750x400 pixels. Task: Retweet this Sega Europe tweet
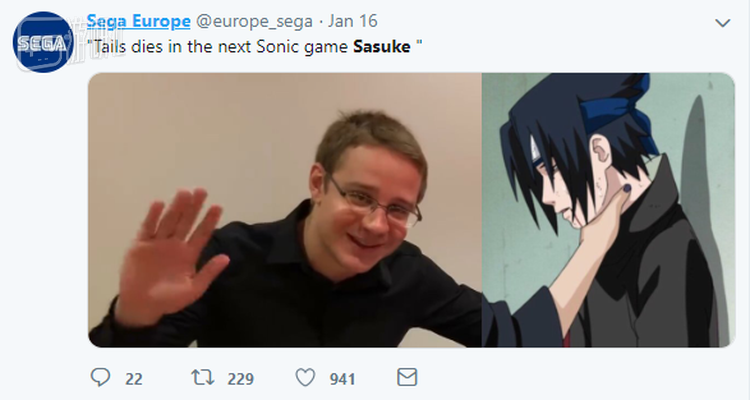click(203, 378)
